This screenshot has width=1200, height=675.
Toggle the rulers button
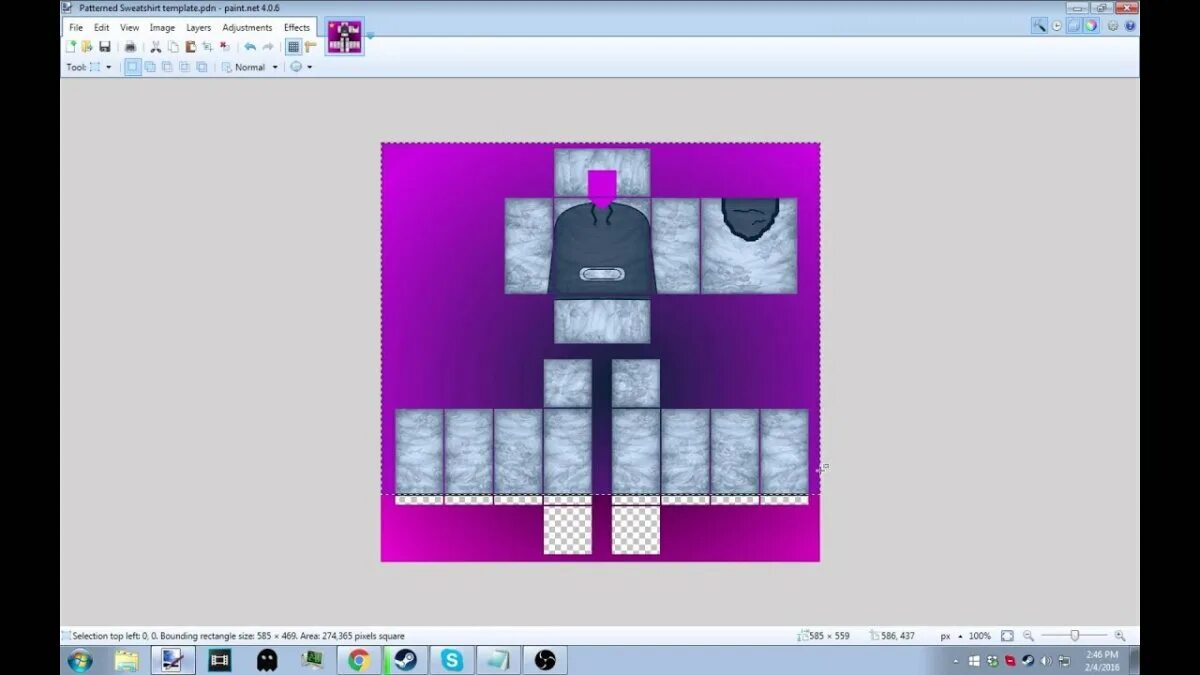(x=310, y=47)
